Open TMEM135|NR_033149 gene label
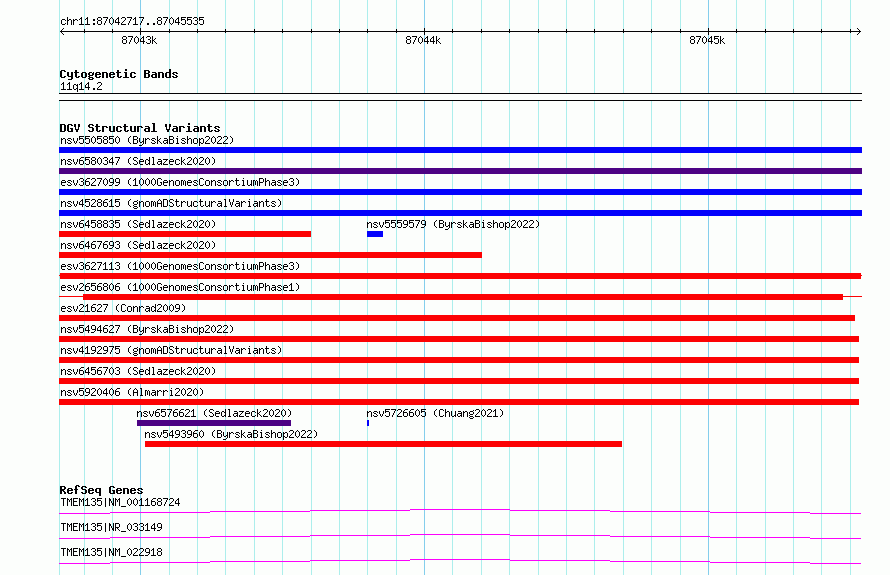 coord(111,527)
